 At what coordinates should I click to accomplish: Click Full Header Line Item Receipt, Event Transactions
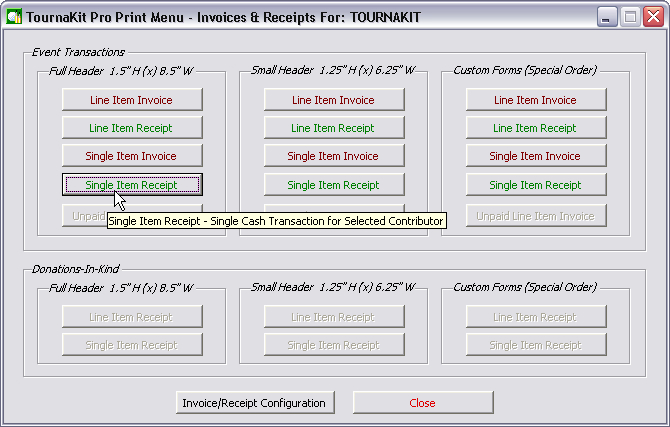pyautogui.click(x=132, y=128)
